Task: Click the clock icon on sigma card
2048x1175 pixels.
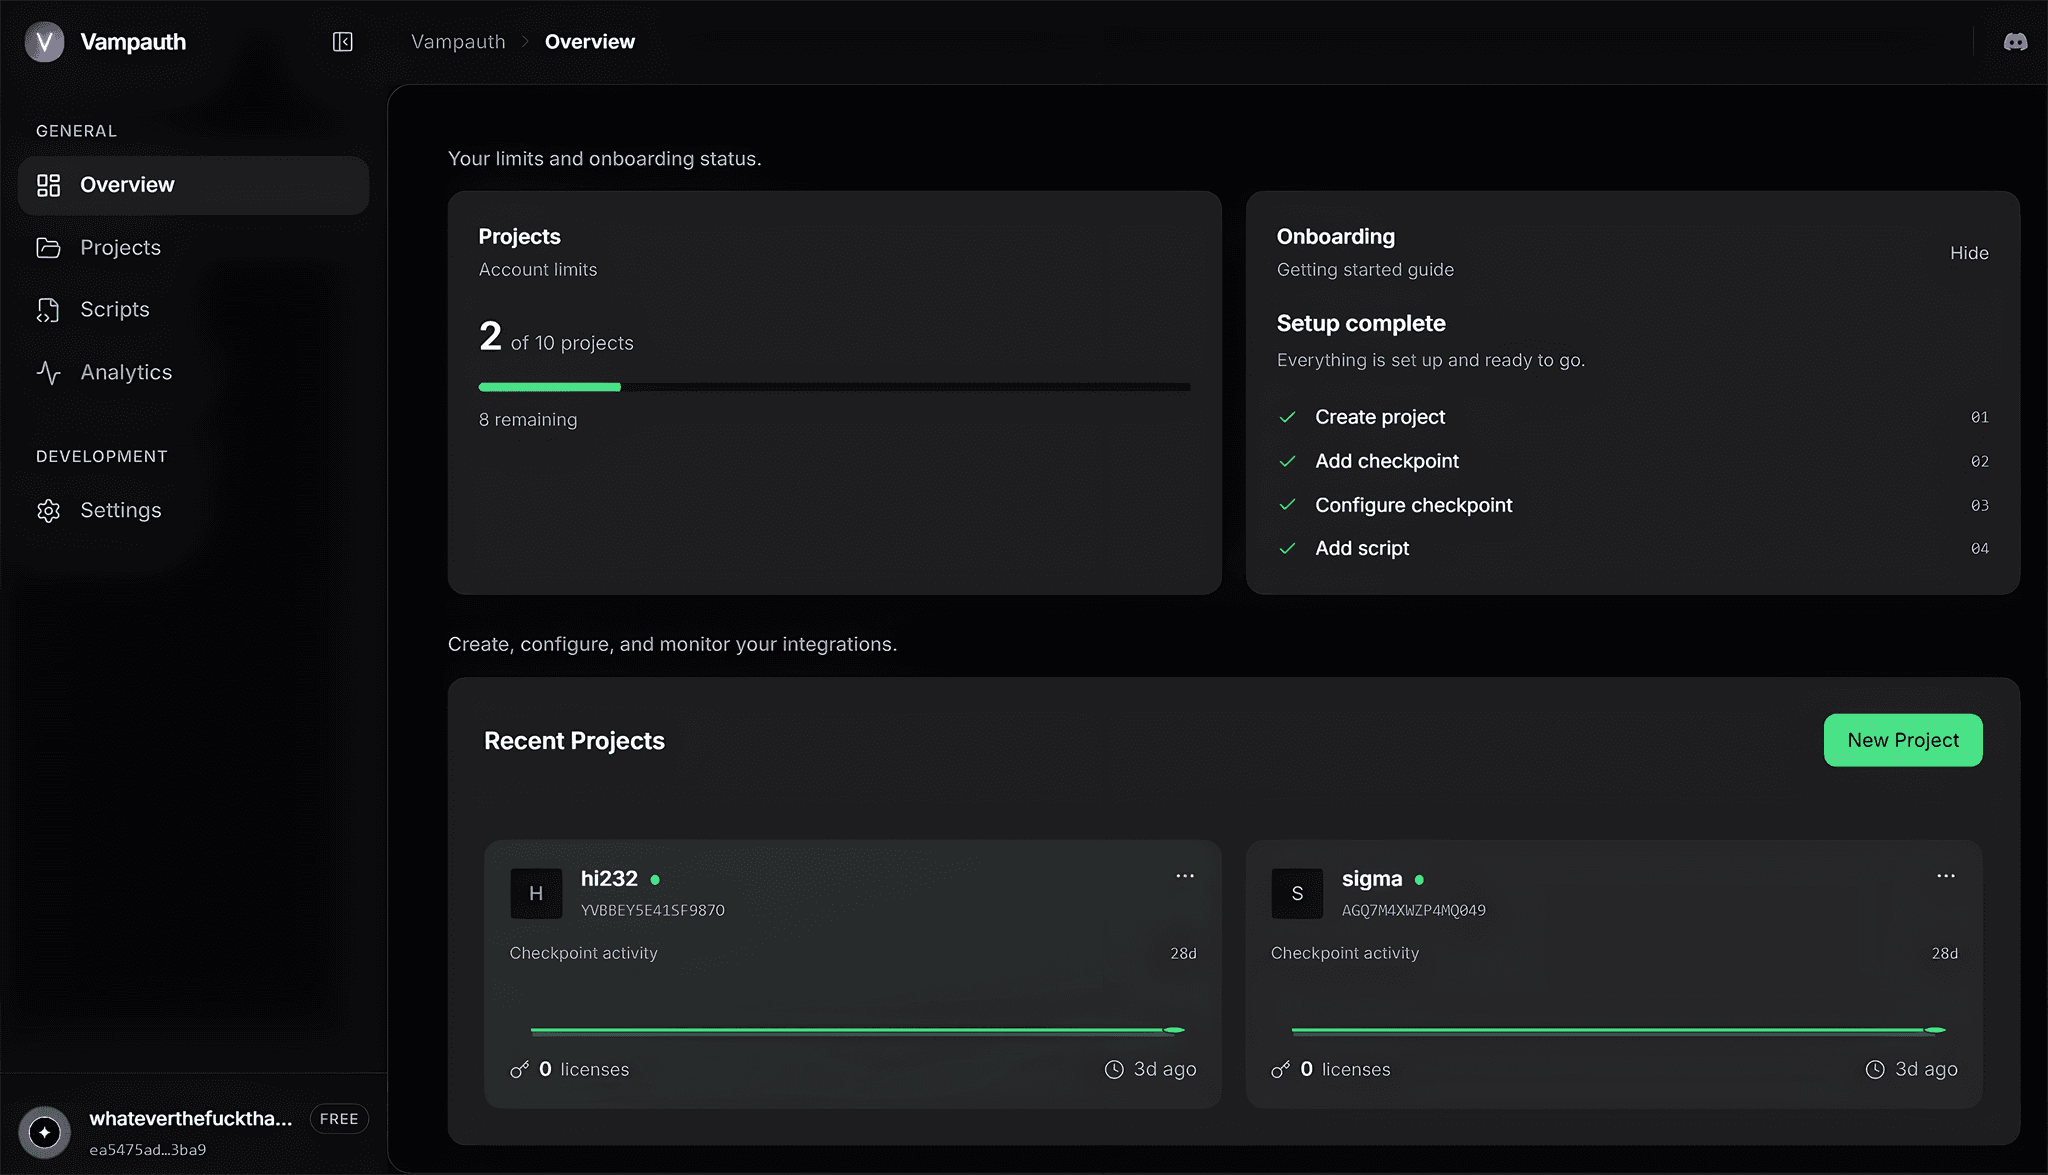Action: [x=1875, y=1070]
